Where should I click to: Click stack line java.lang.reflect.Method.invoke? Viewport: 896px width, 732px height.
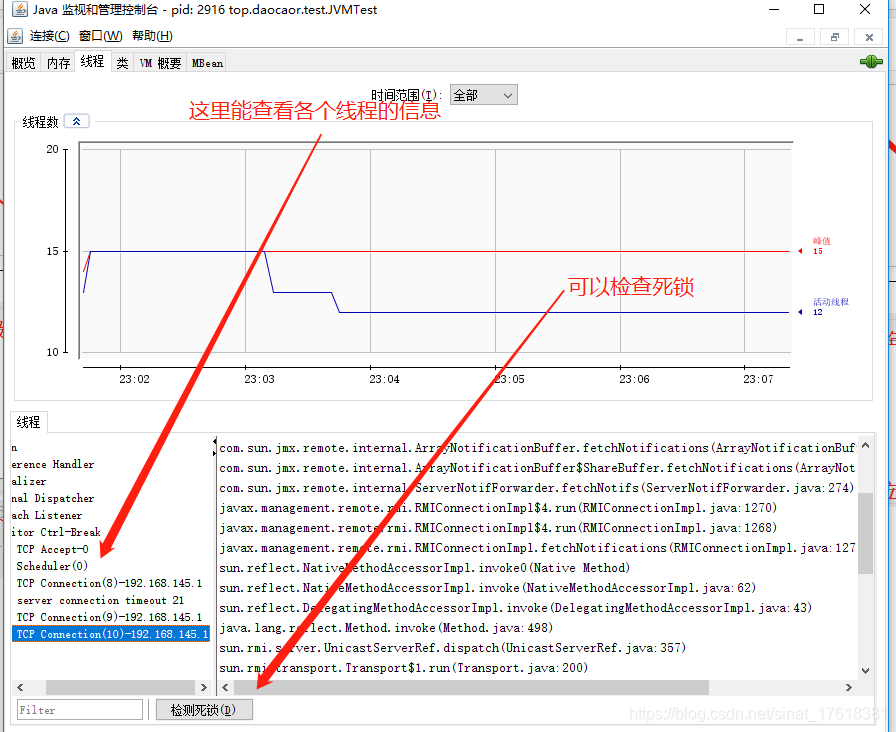click(386, 628)
